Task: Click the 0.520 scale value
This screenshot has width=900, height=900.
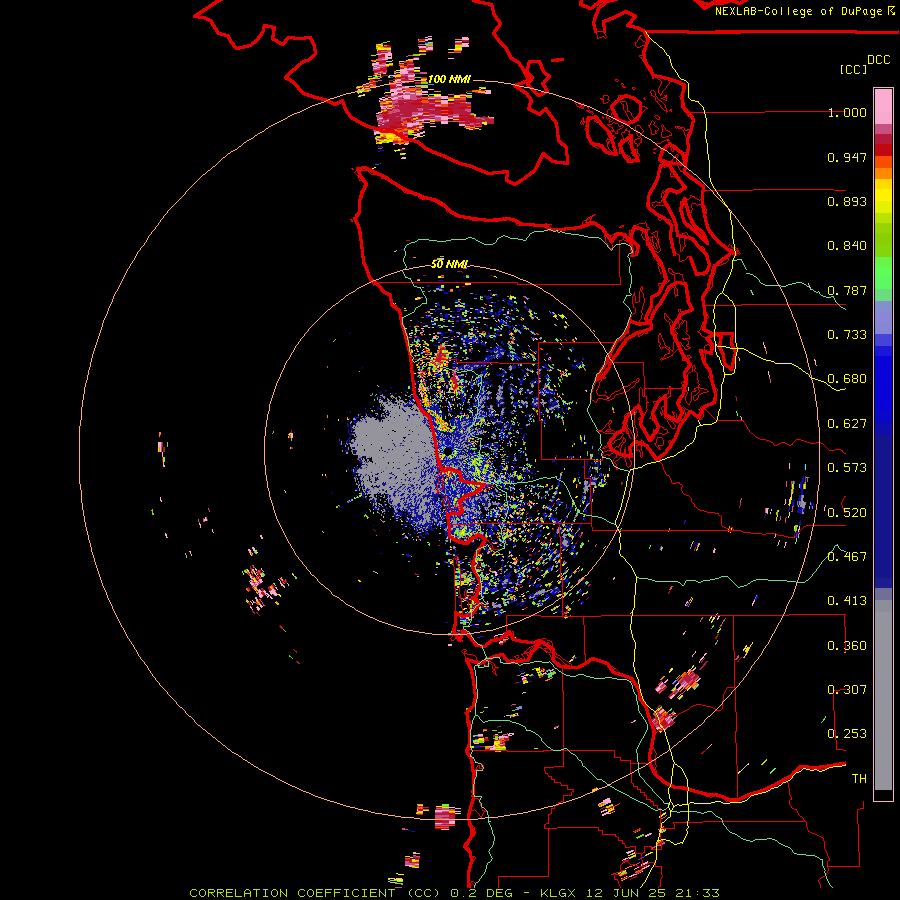Action: coord(847,513)
